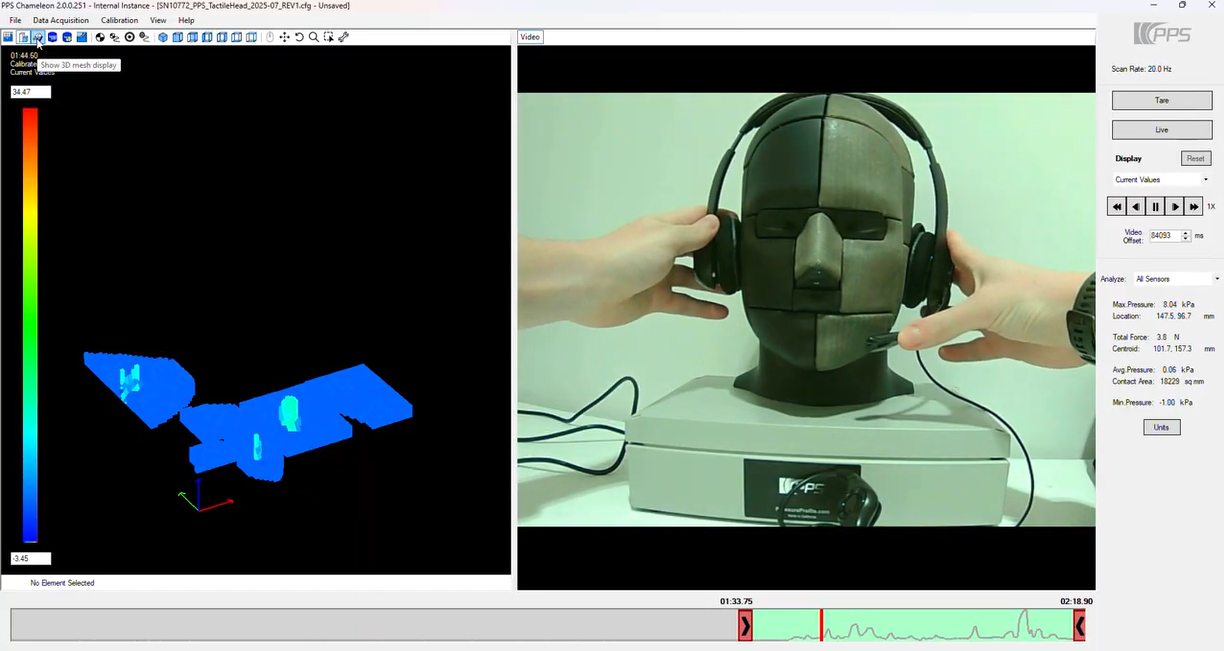The height and width of the screenshot is (651, 1224).
Task: Click the save file toolbar icon
Action: coord(22,37)
